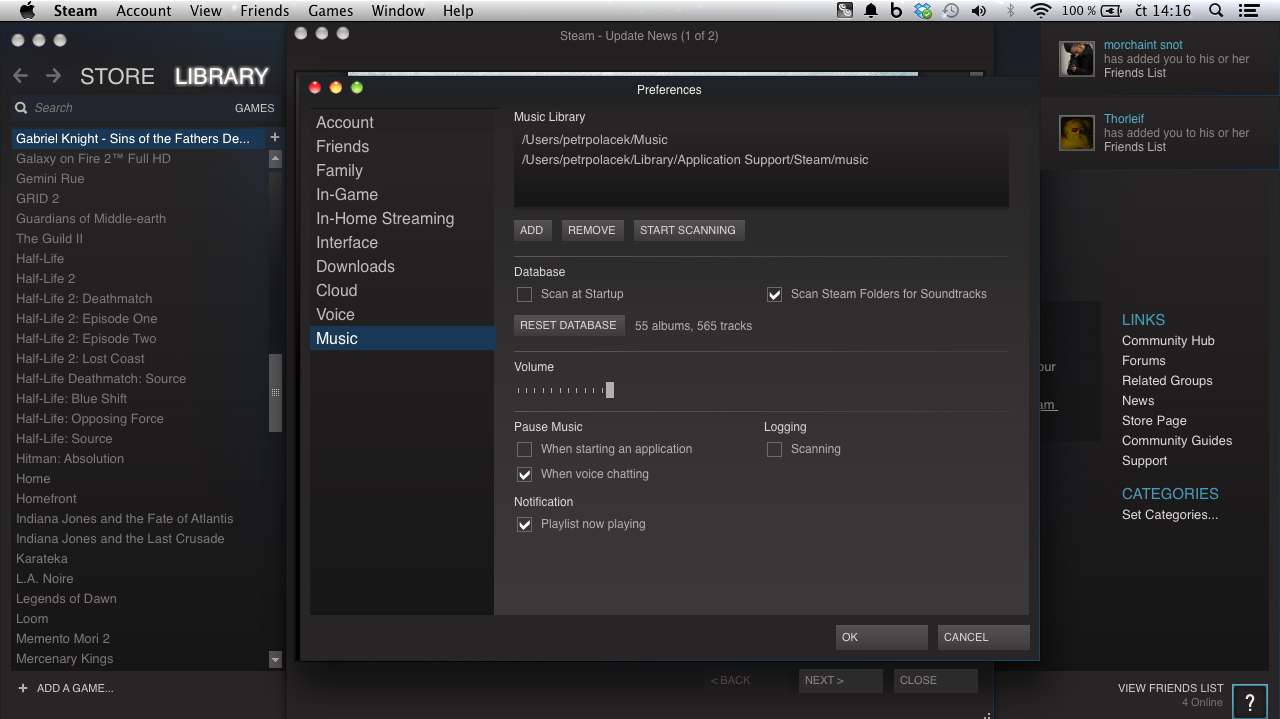Screen dimensions: 1280x719
Task: Open the Community Hub link
Action: 1168,340
